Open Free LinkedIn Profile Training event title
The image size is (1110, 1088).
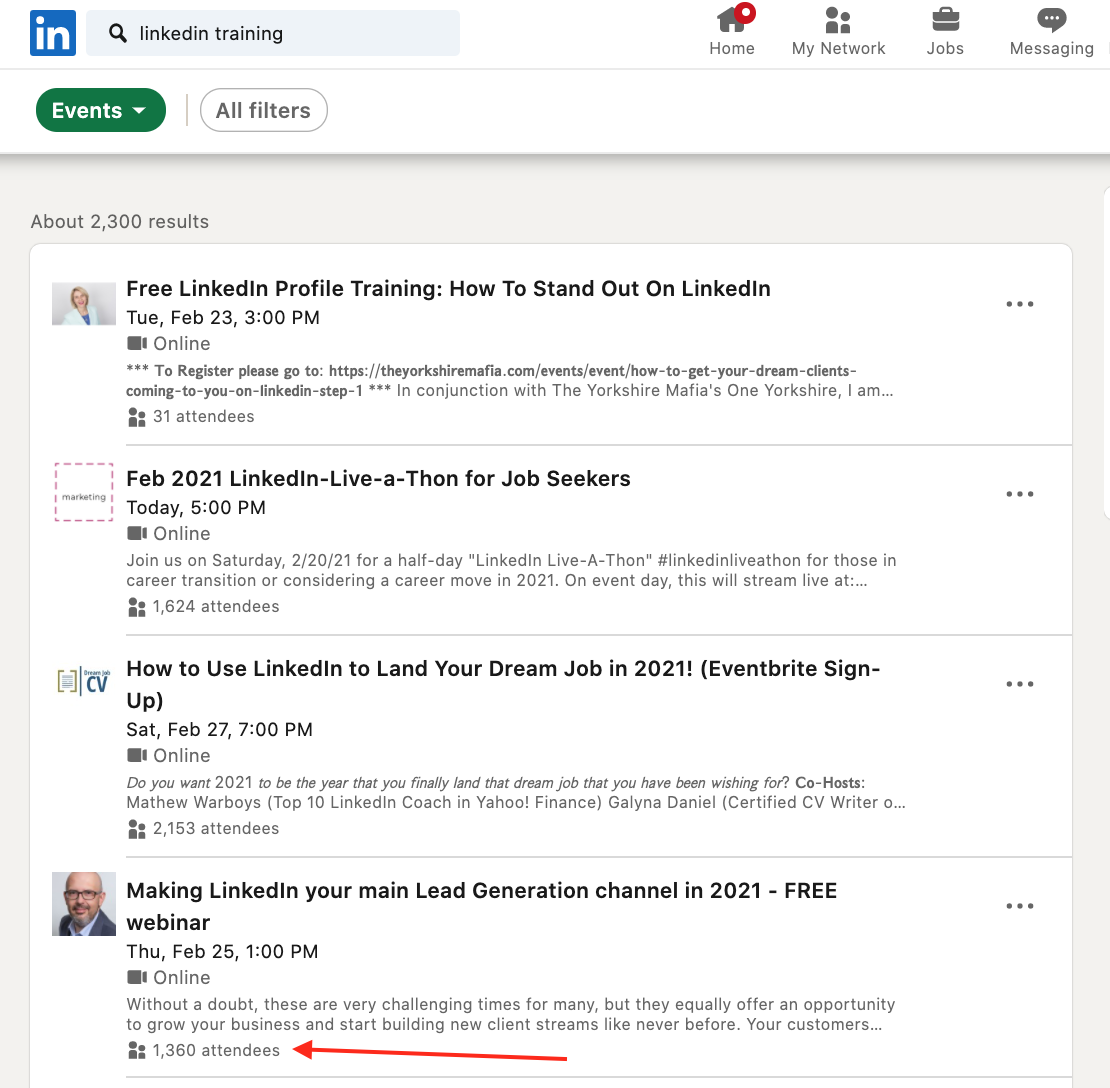448,289
